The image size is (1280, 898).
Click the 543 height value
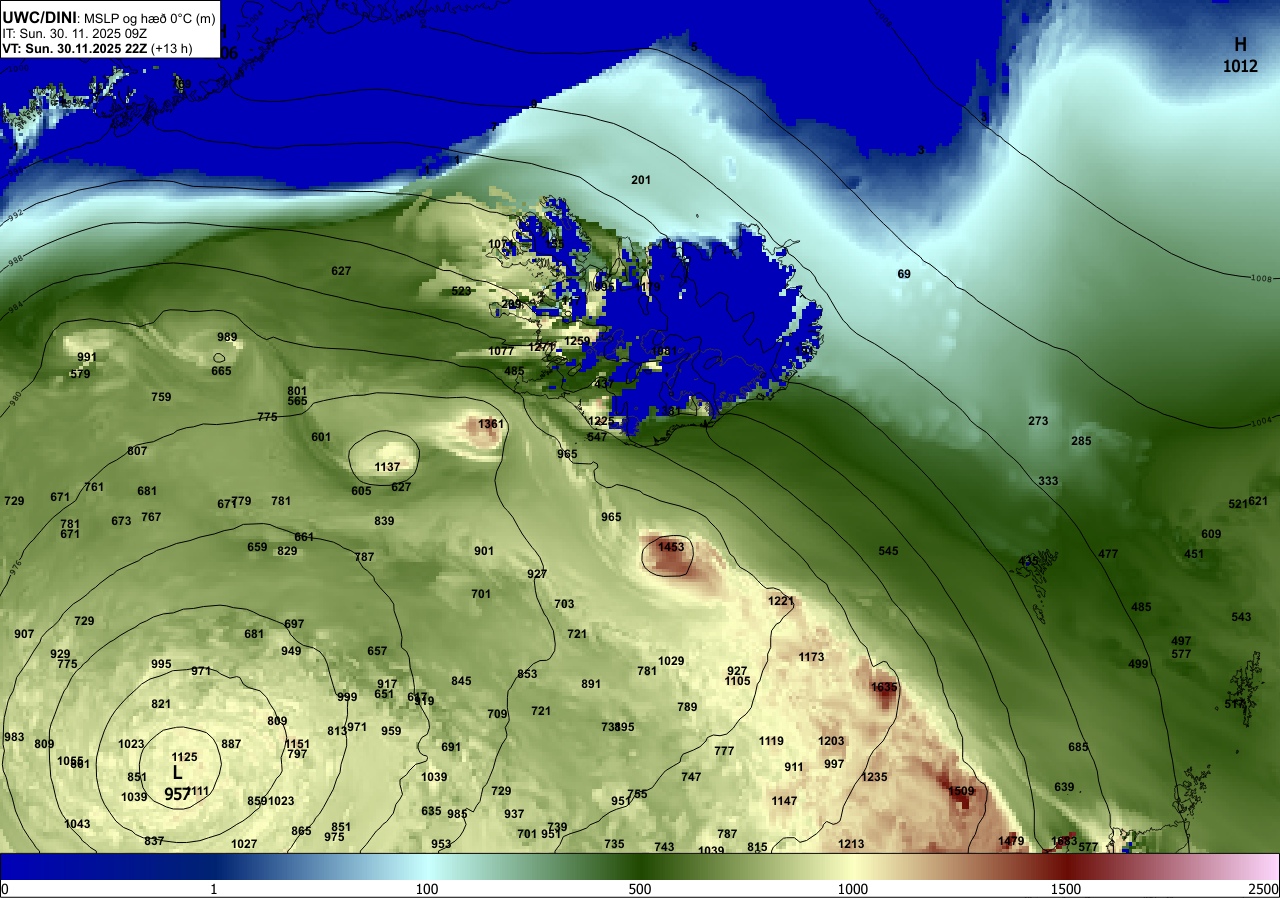1241,617
